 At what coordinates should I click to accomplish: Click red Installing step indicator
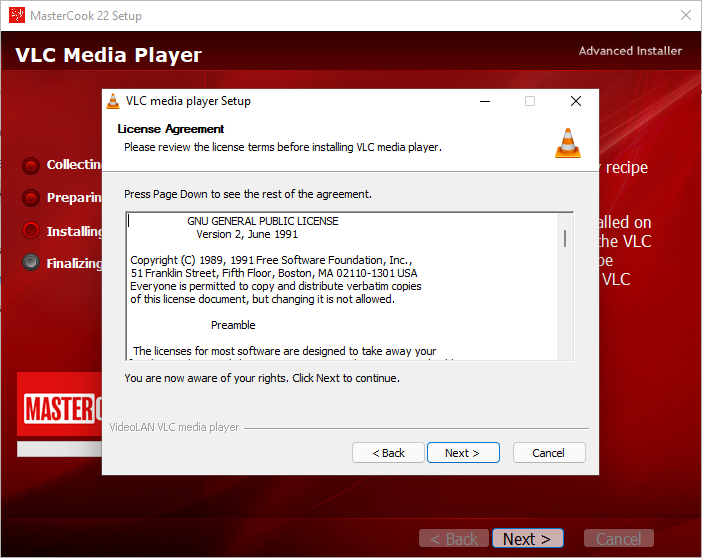[x=31, y=230]
